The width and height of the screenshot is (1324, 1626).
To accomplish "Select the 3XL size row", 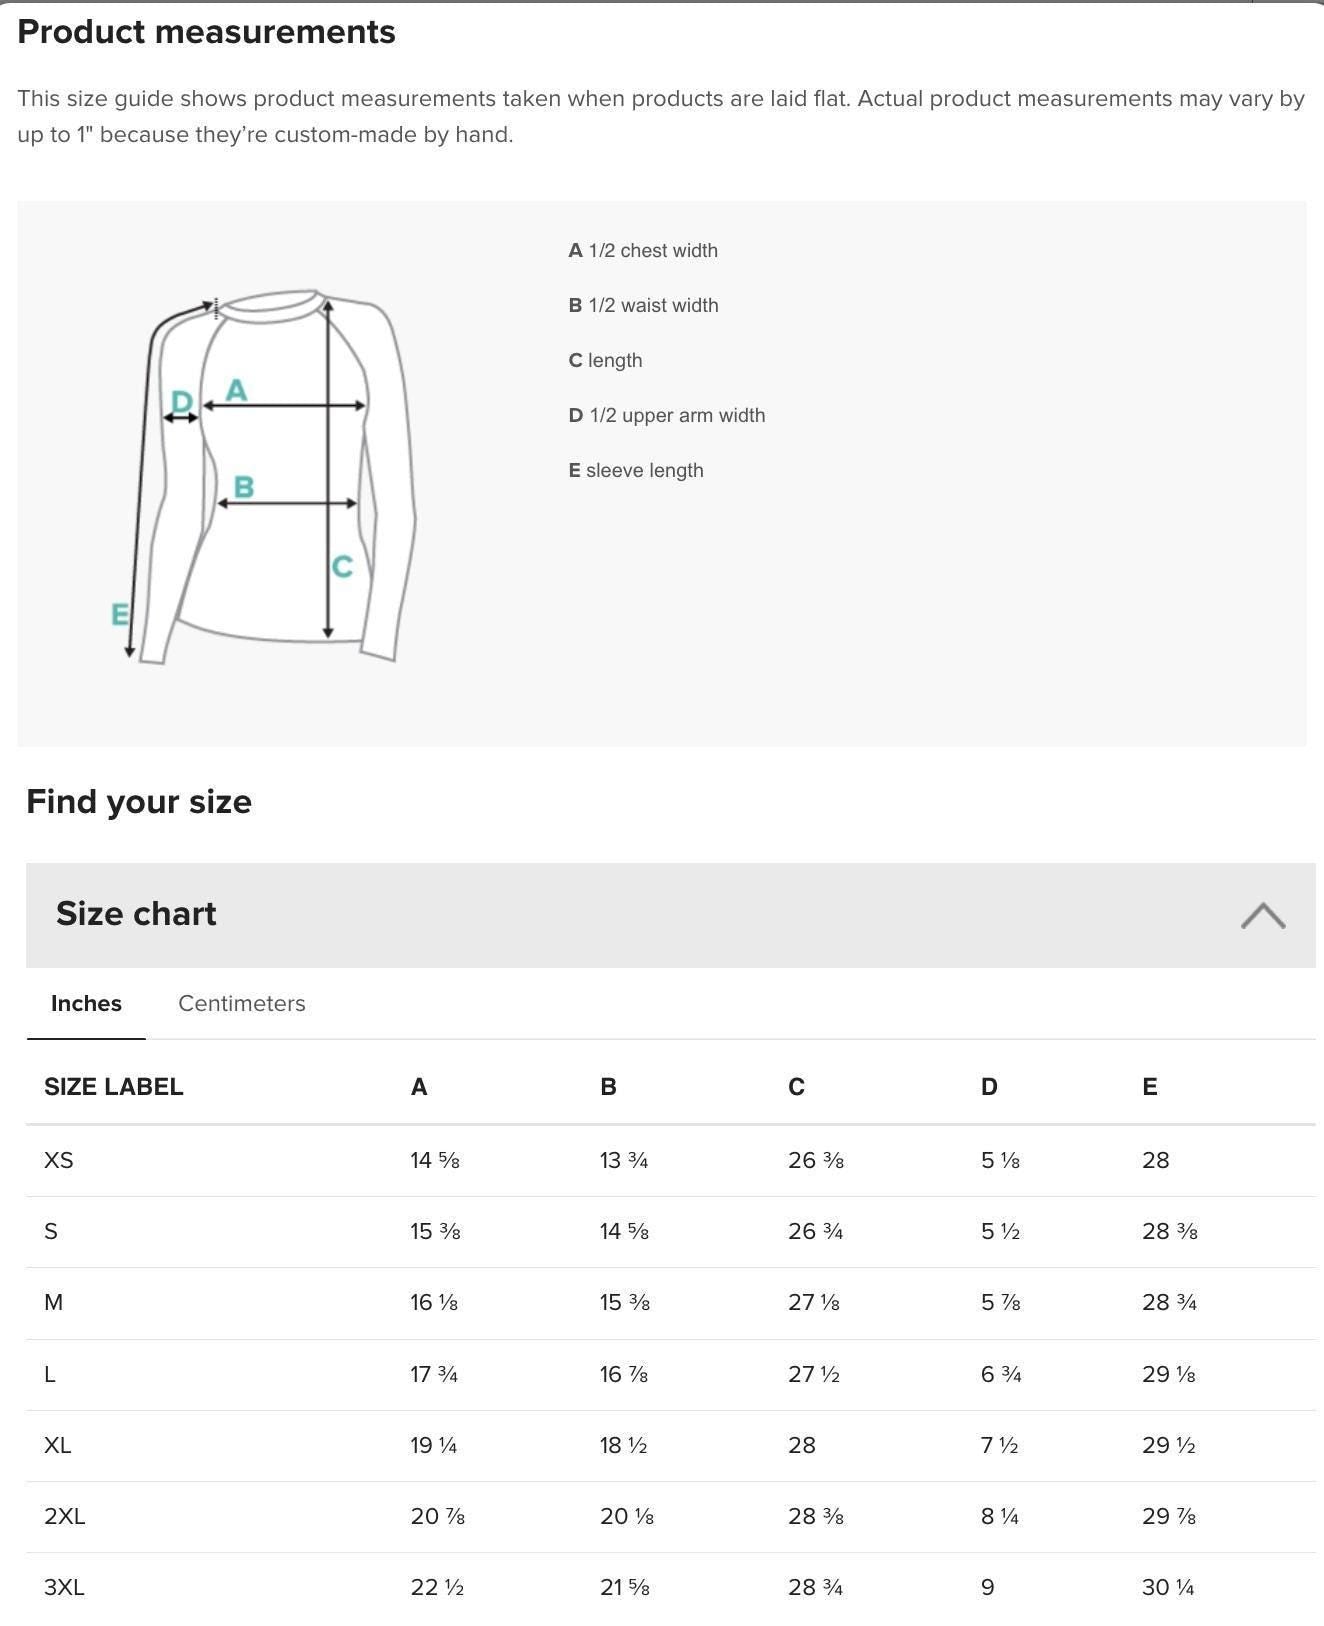I will 65,1587.
